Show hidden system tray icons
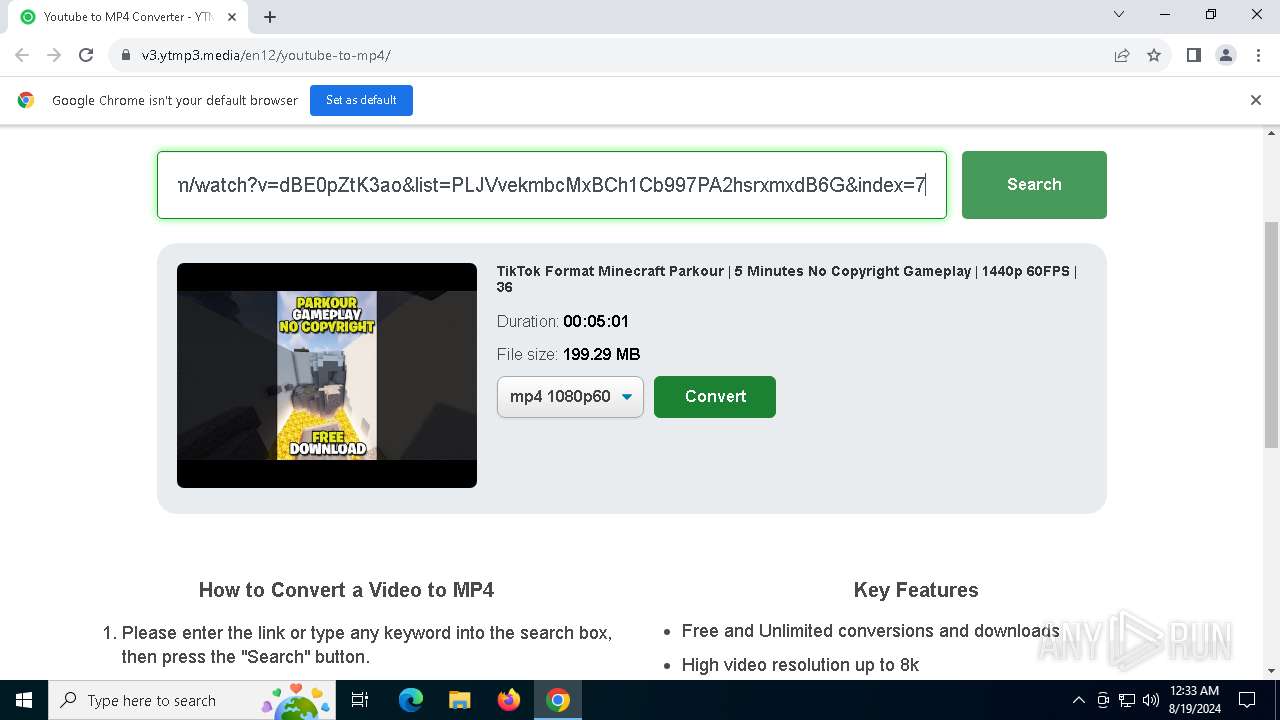 (1078, 700)
